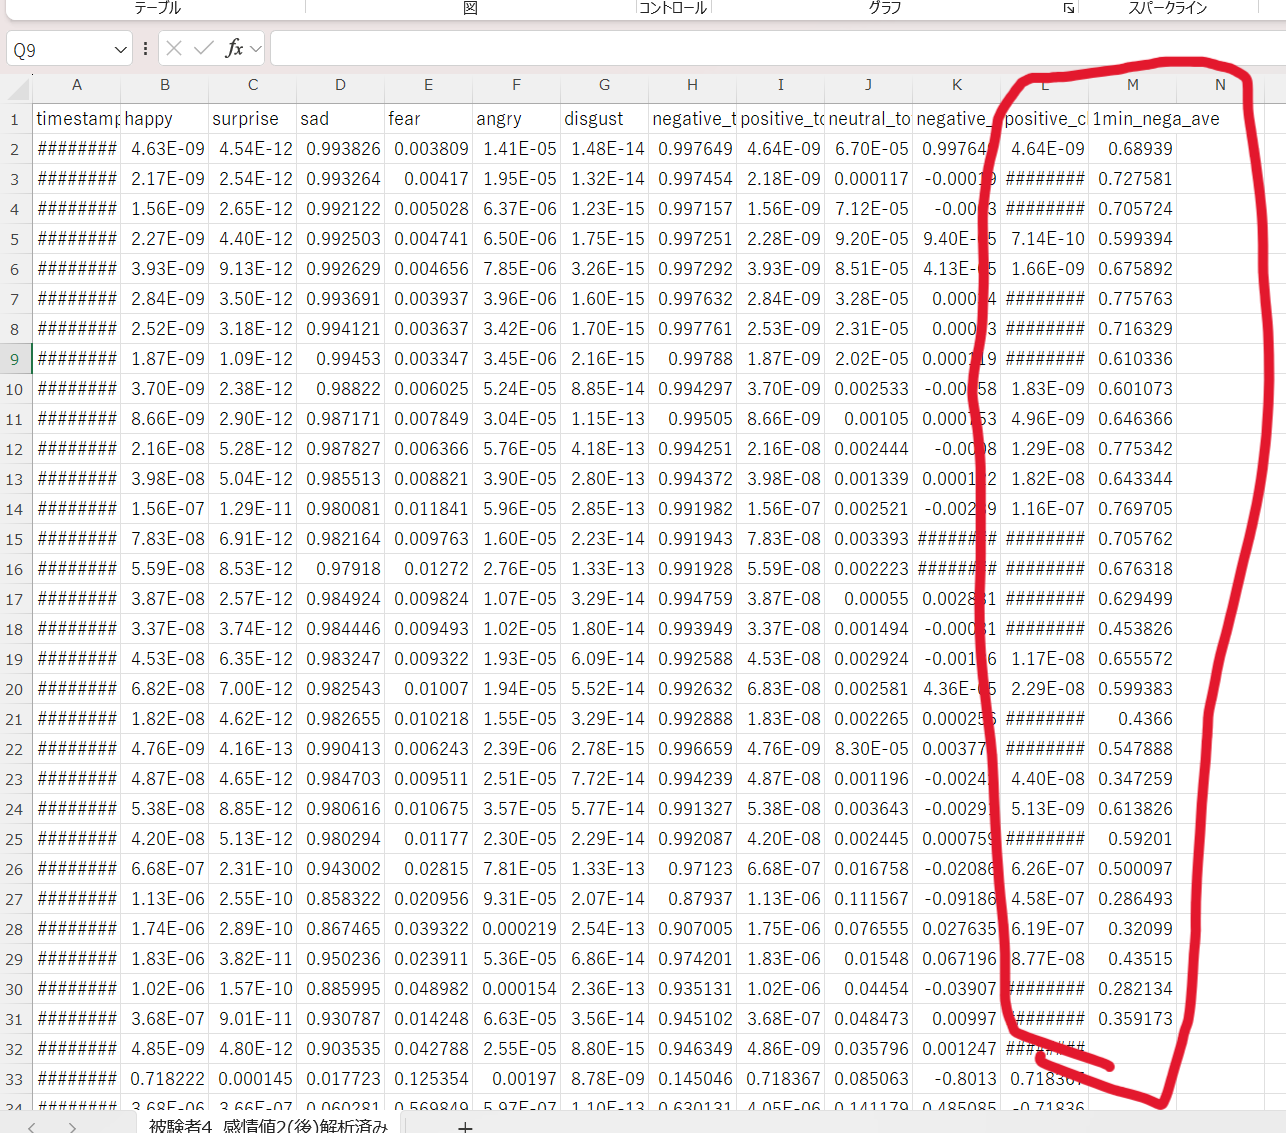Add a new sheet with plus icon
The width and height of the screenshot is (1286, 1133).
coord(464,1126)
